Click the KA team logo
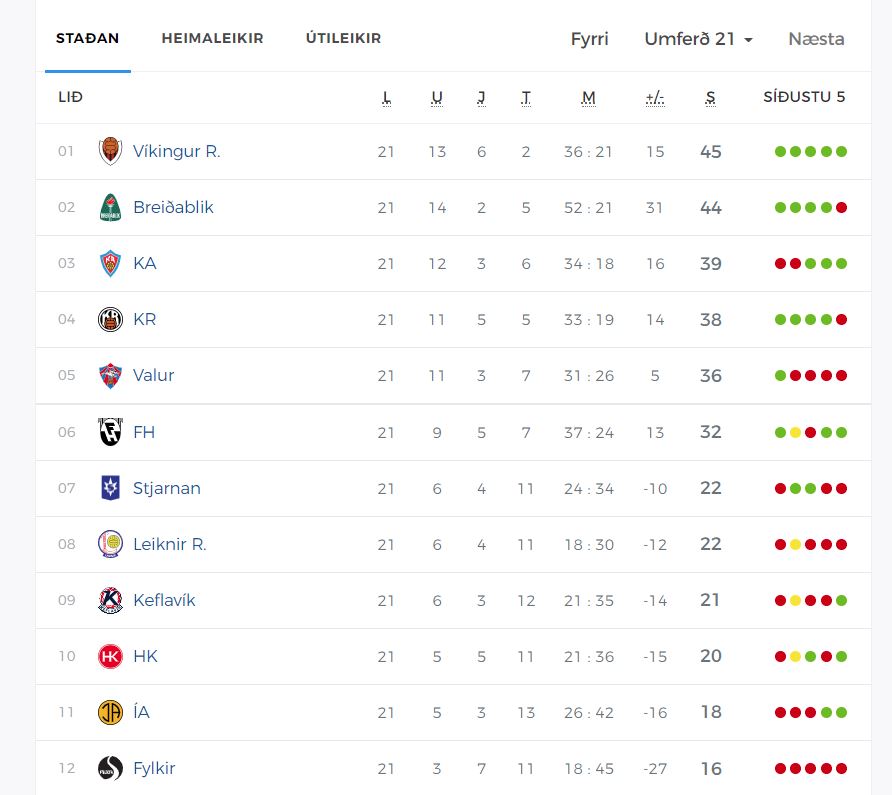This screenshot has height=795, width=892. (110, 264)
